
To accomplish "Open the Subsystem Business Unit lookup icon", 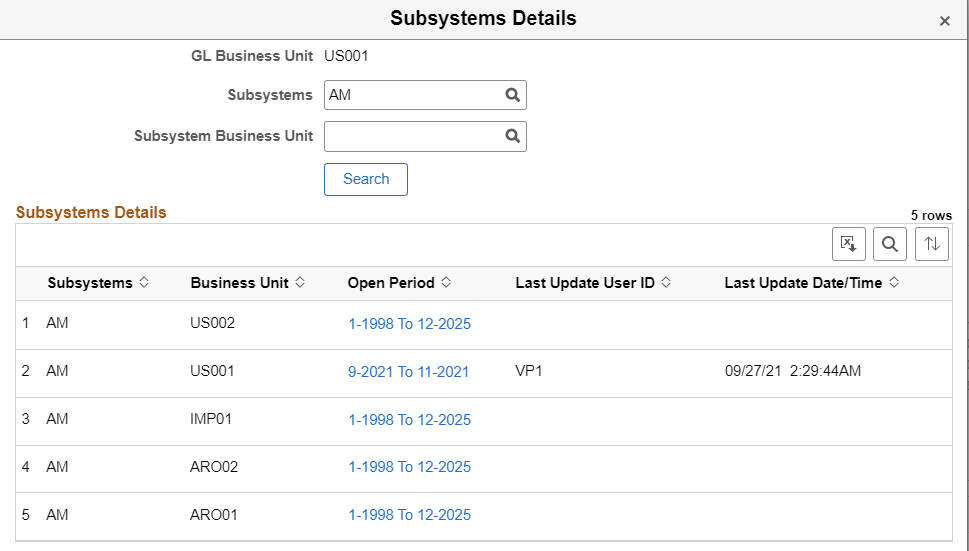I will click(512, 136).
